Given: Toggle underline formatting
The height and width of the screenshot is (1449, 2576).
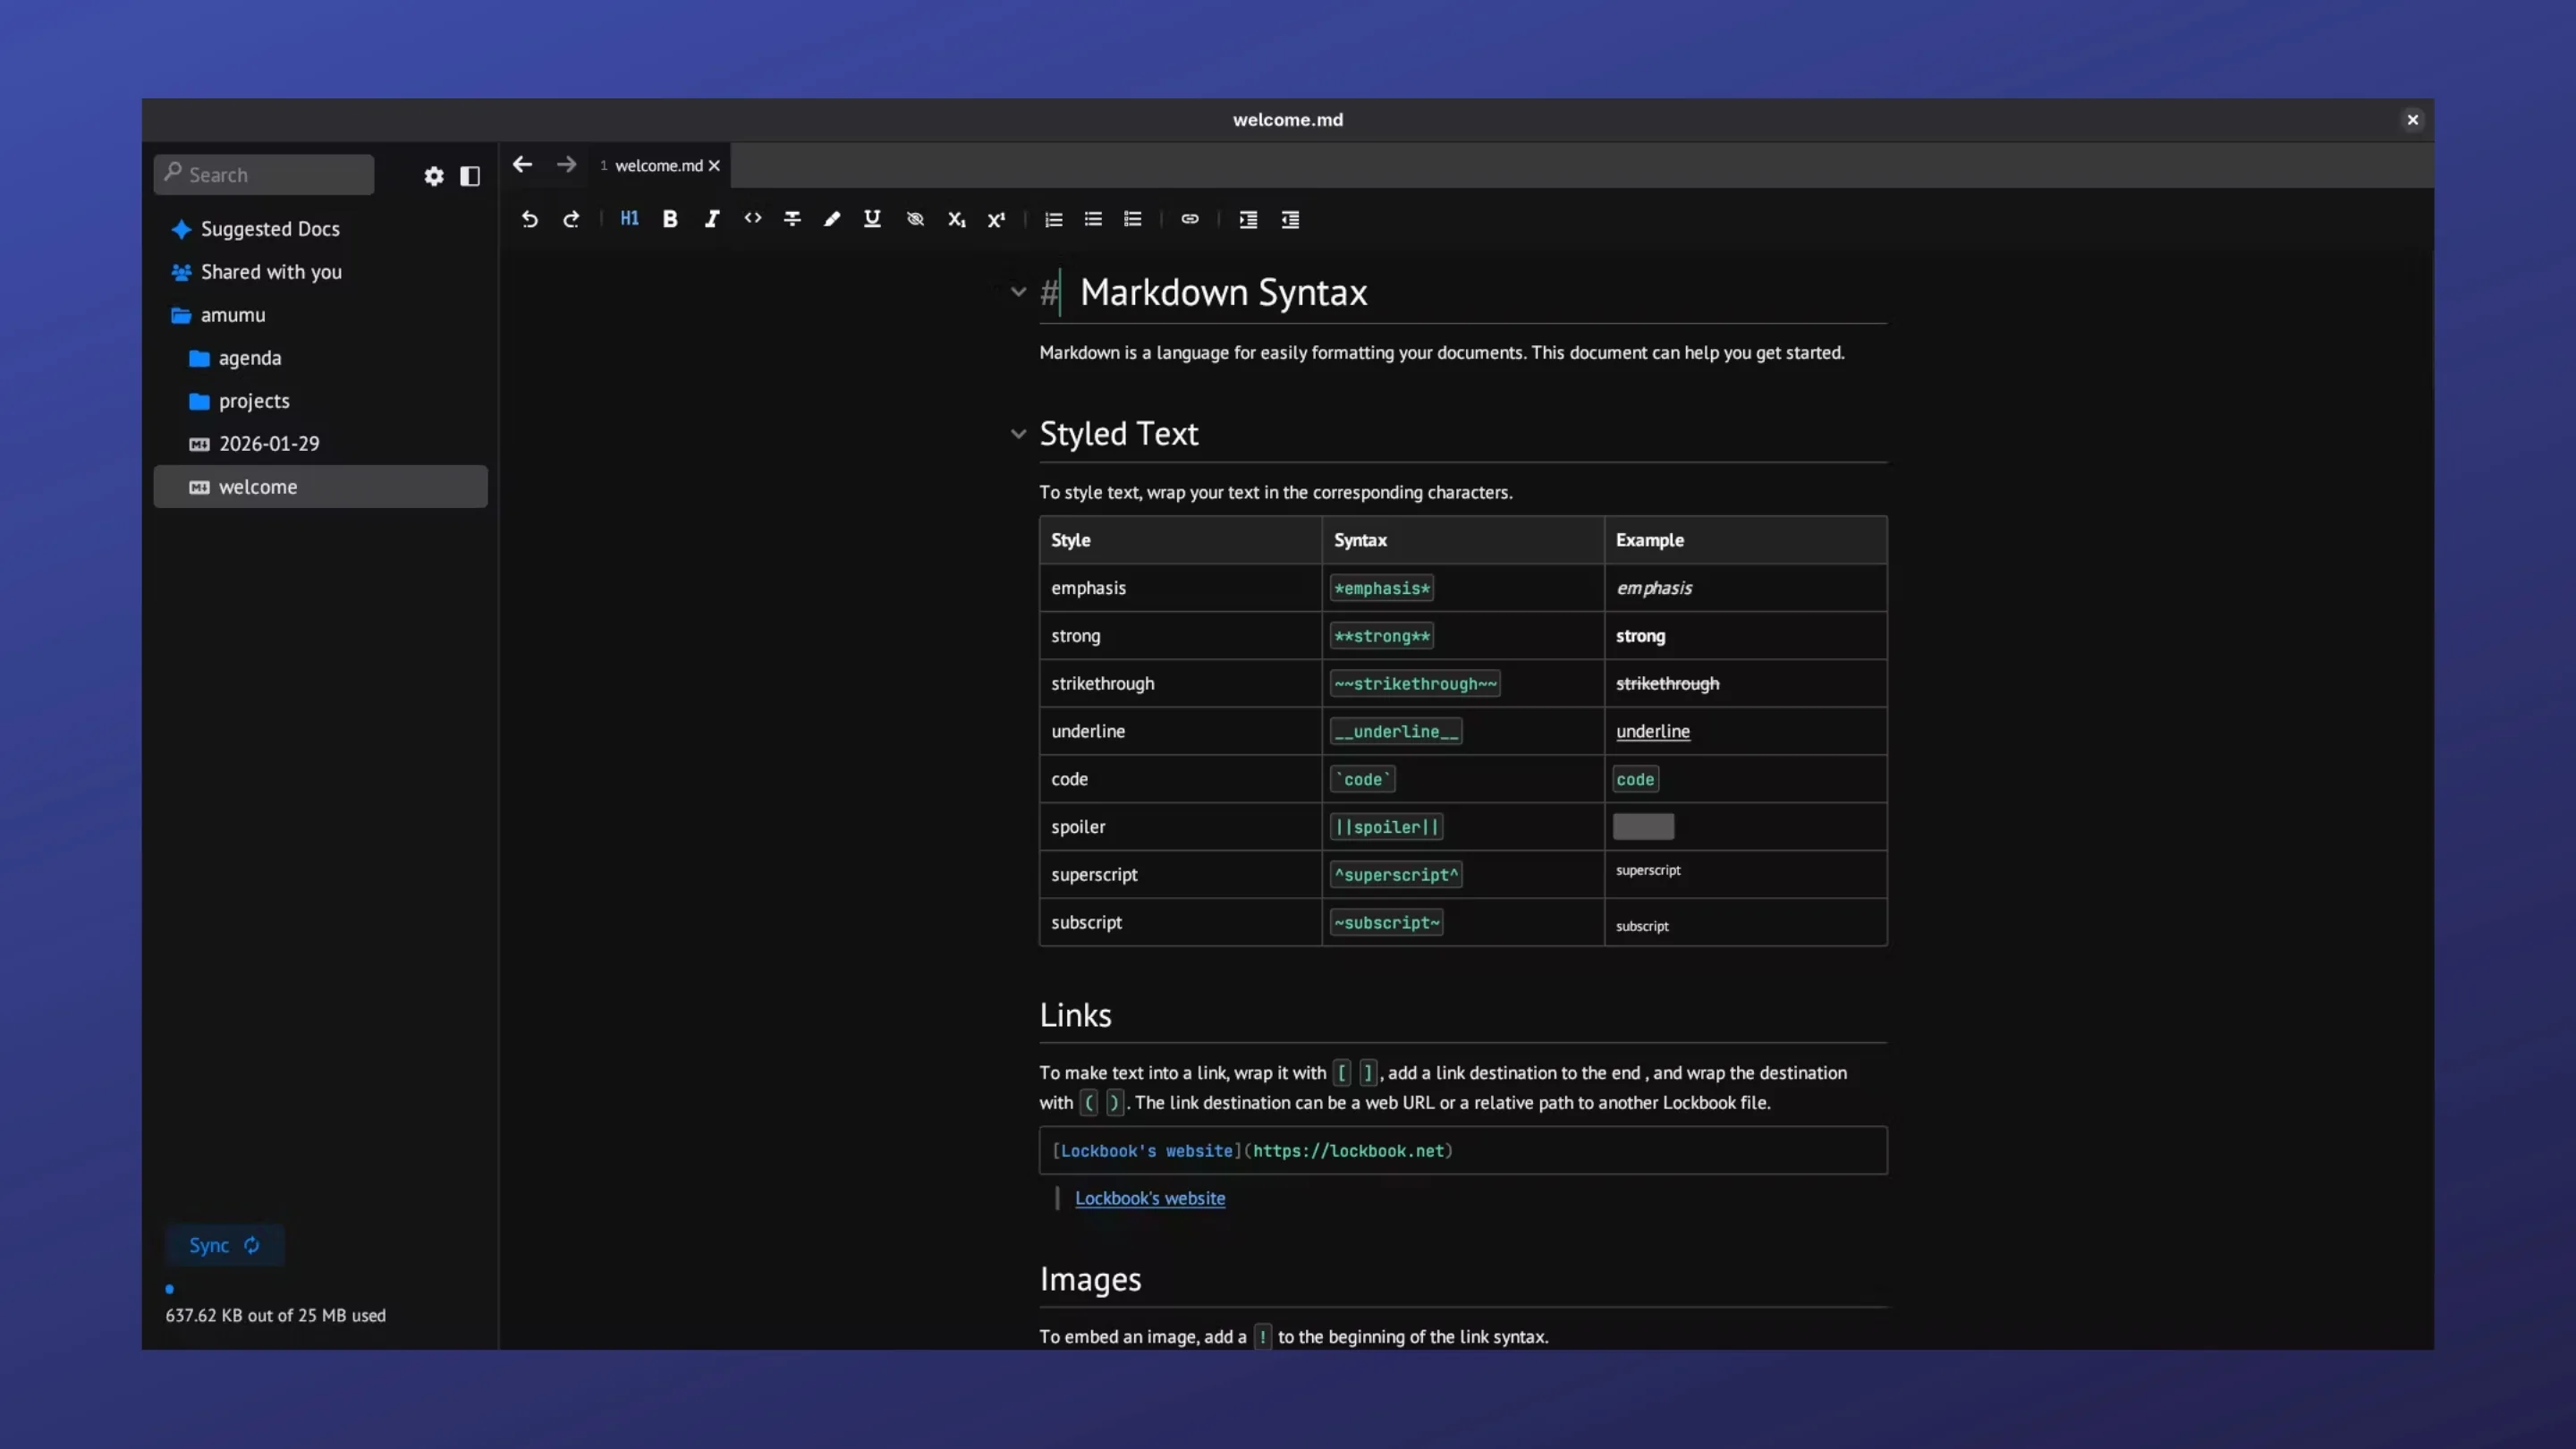Looking at the screenshot, I should click(x=872, y=219).
